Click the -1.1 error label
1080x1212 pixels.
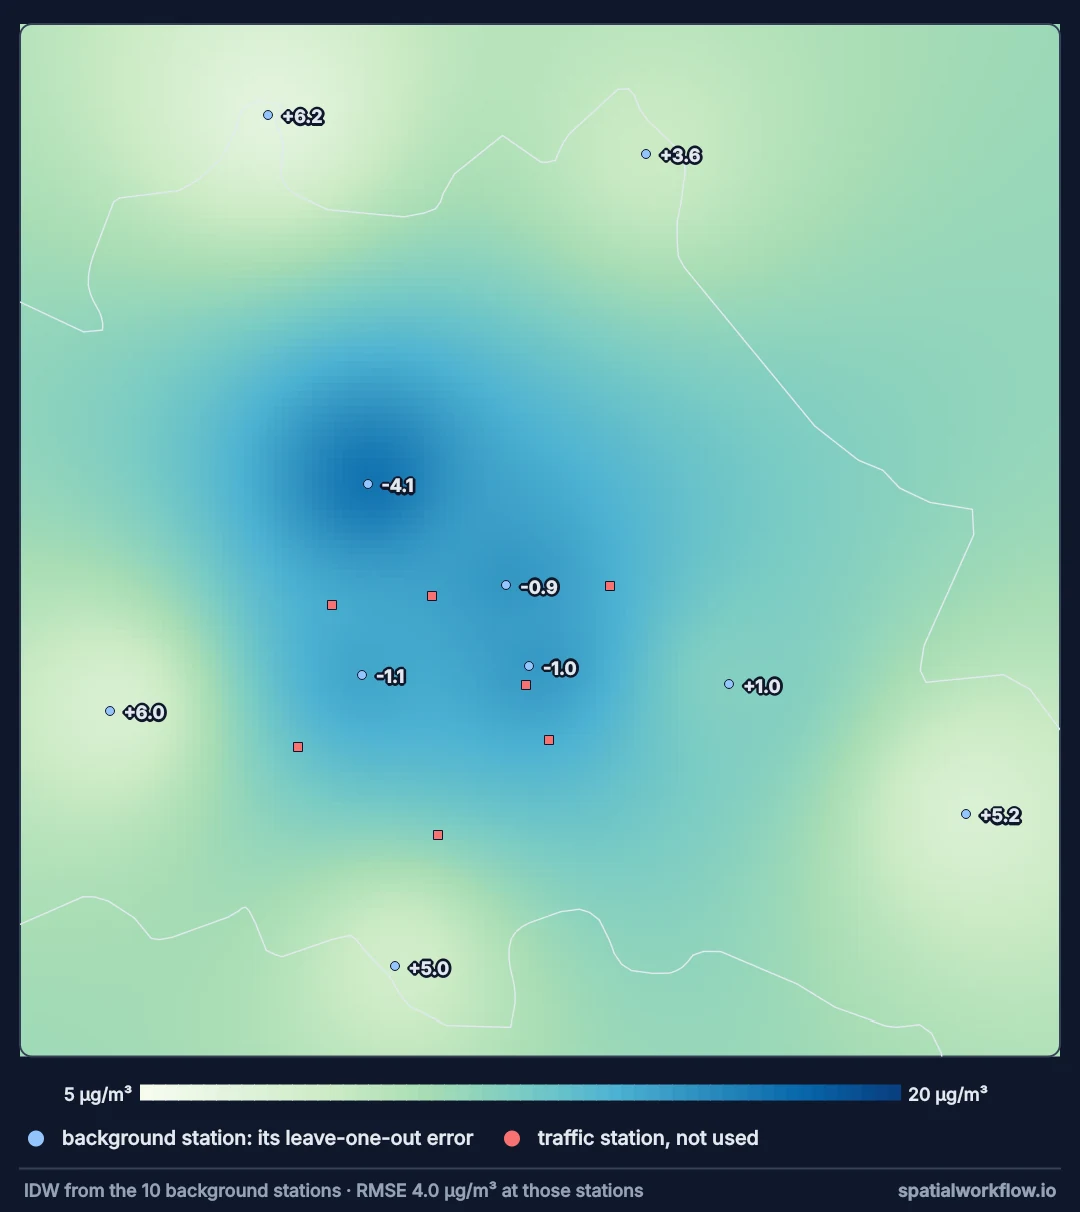(x=390, y=677)
